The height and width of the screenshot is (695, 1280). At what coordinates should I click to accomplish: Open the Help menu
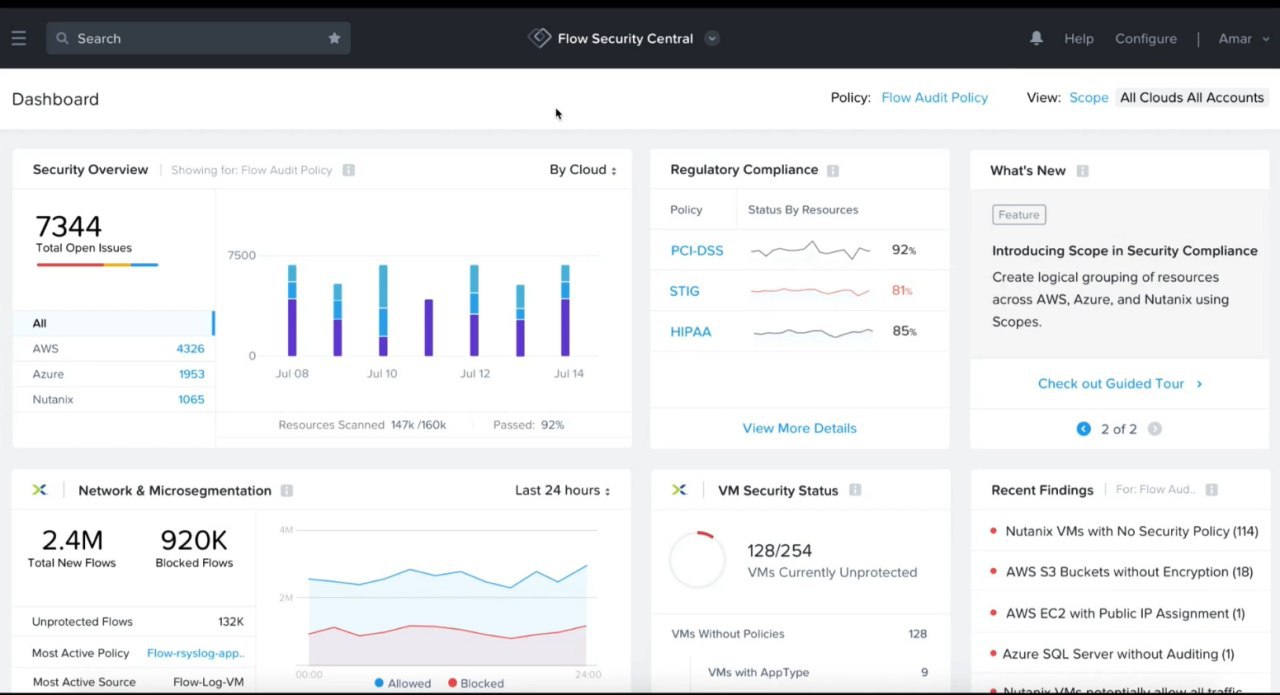pos(1079,38)
